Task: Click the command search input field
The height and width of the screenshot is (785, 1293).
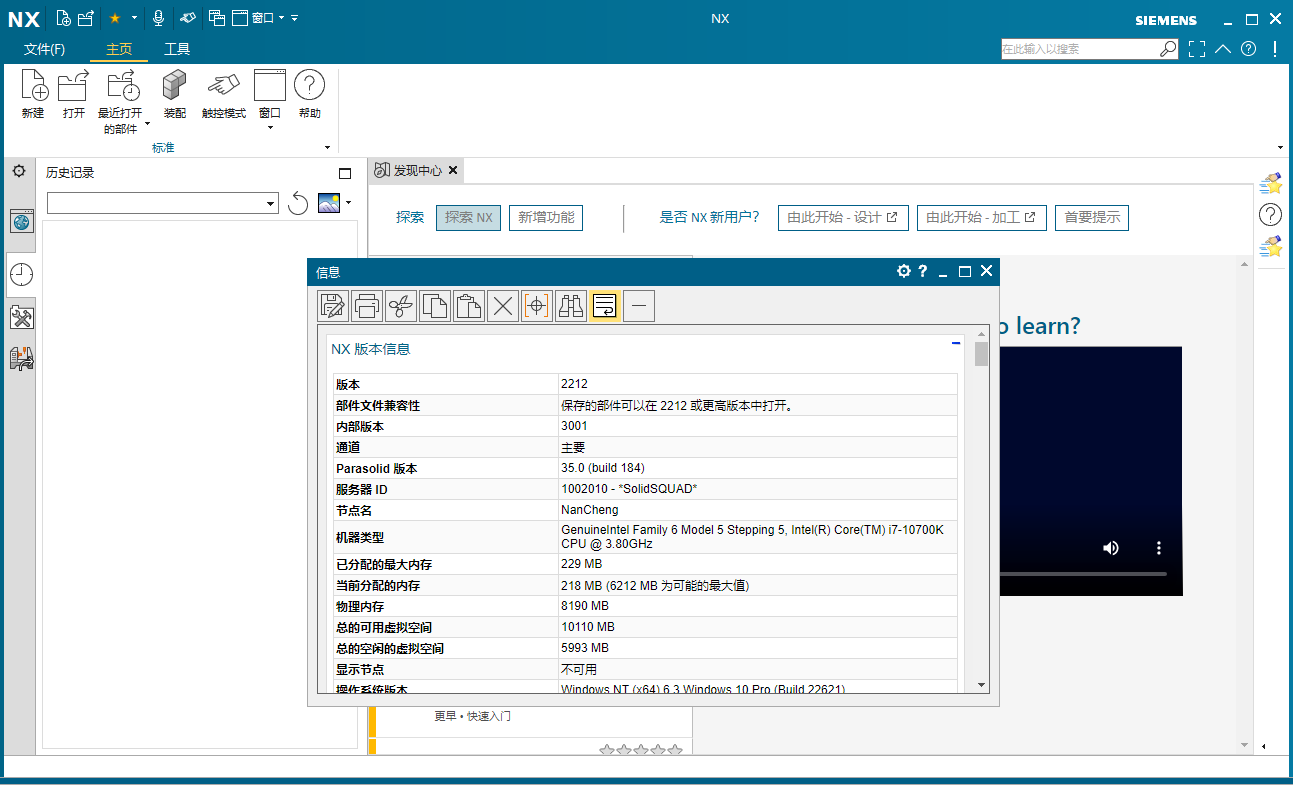Action: [x=1080, y=48]
